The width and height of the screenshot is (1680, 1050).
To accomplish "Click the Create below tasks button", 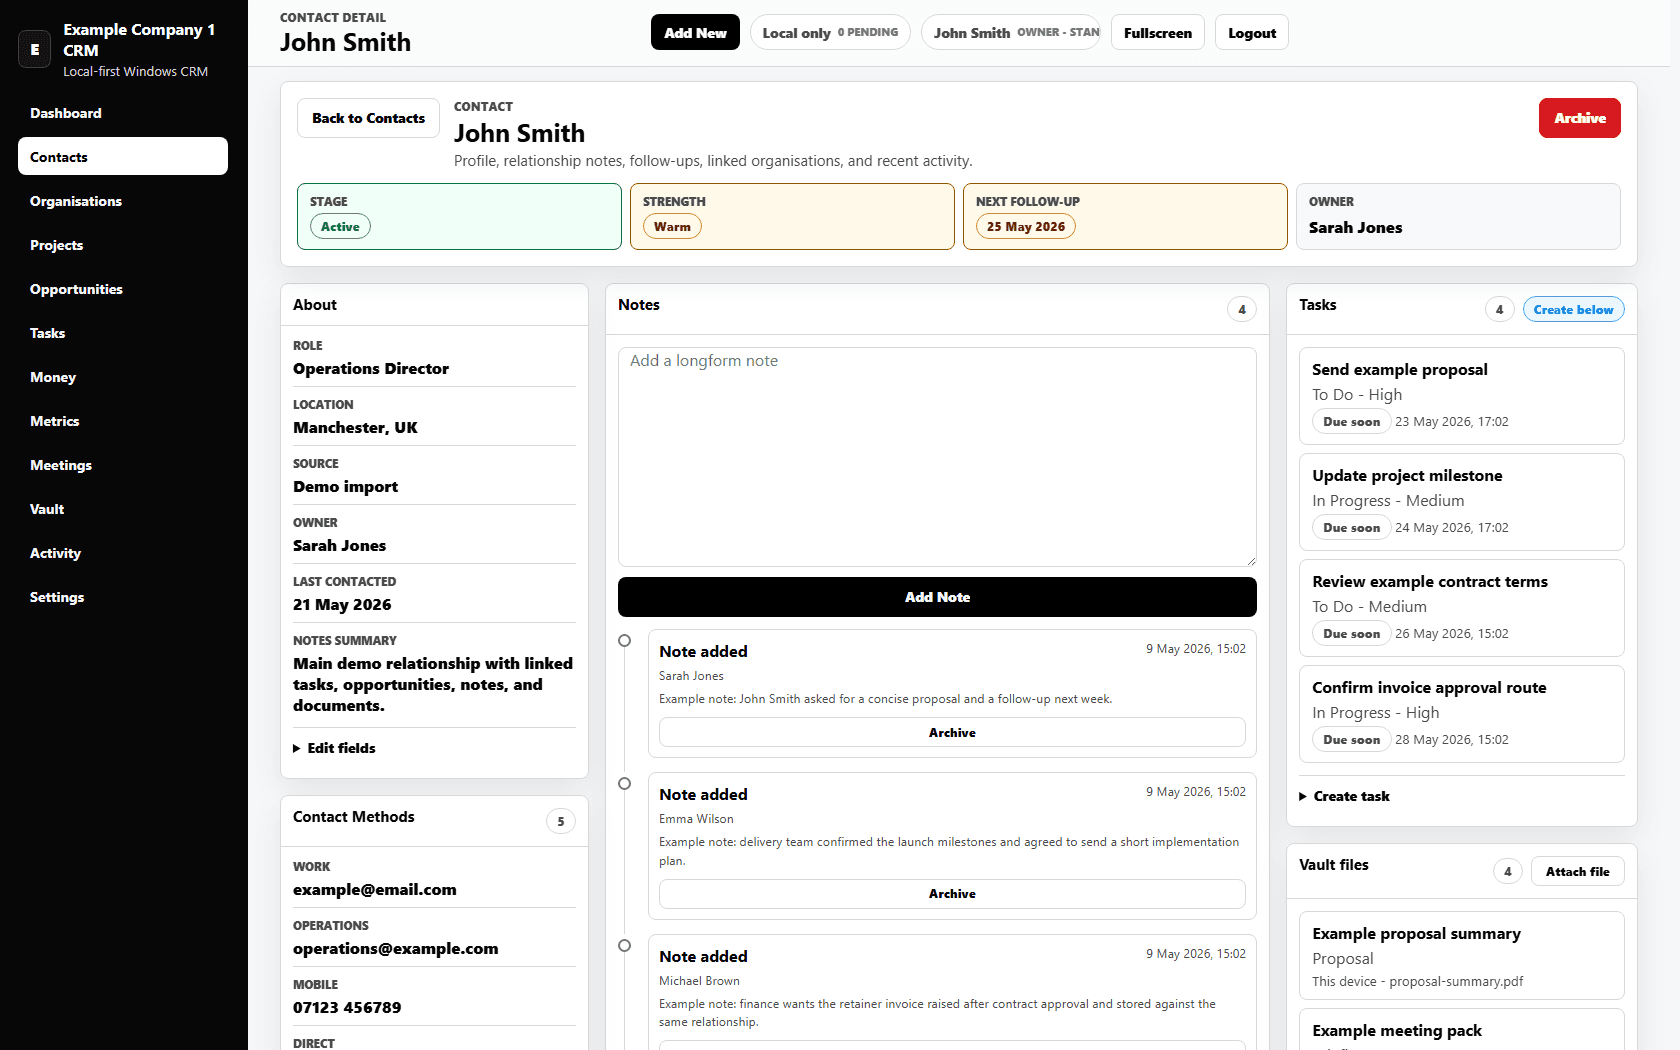I will (x=1573, y=310).
